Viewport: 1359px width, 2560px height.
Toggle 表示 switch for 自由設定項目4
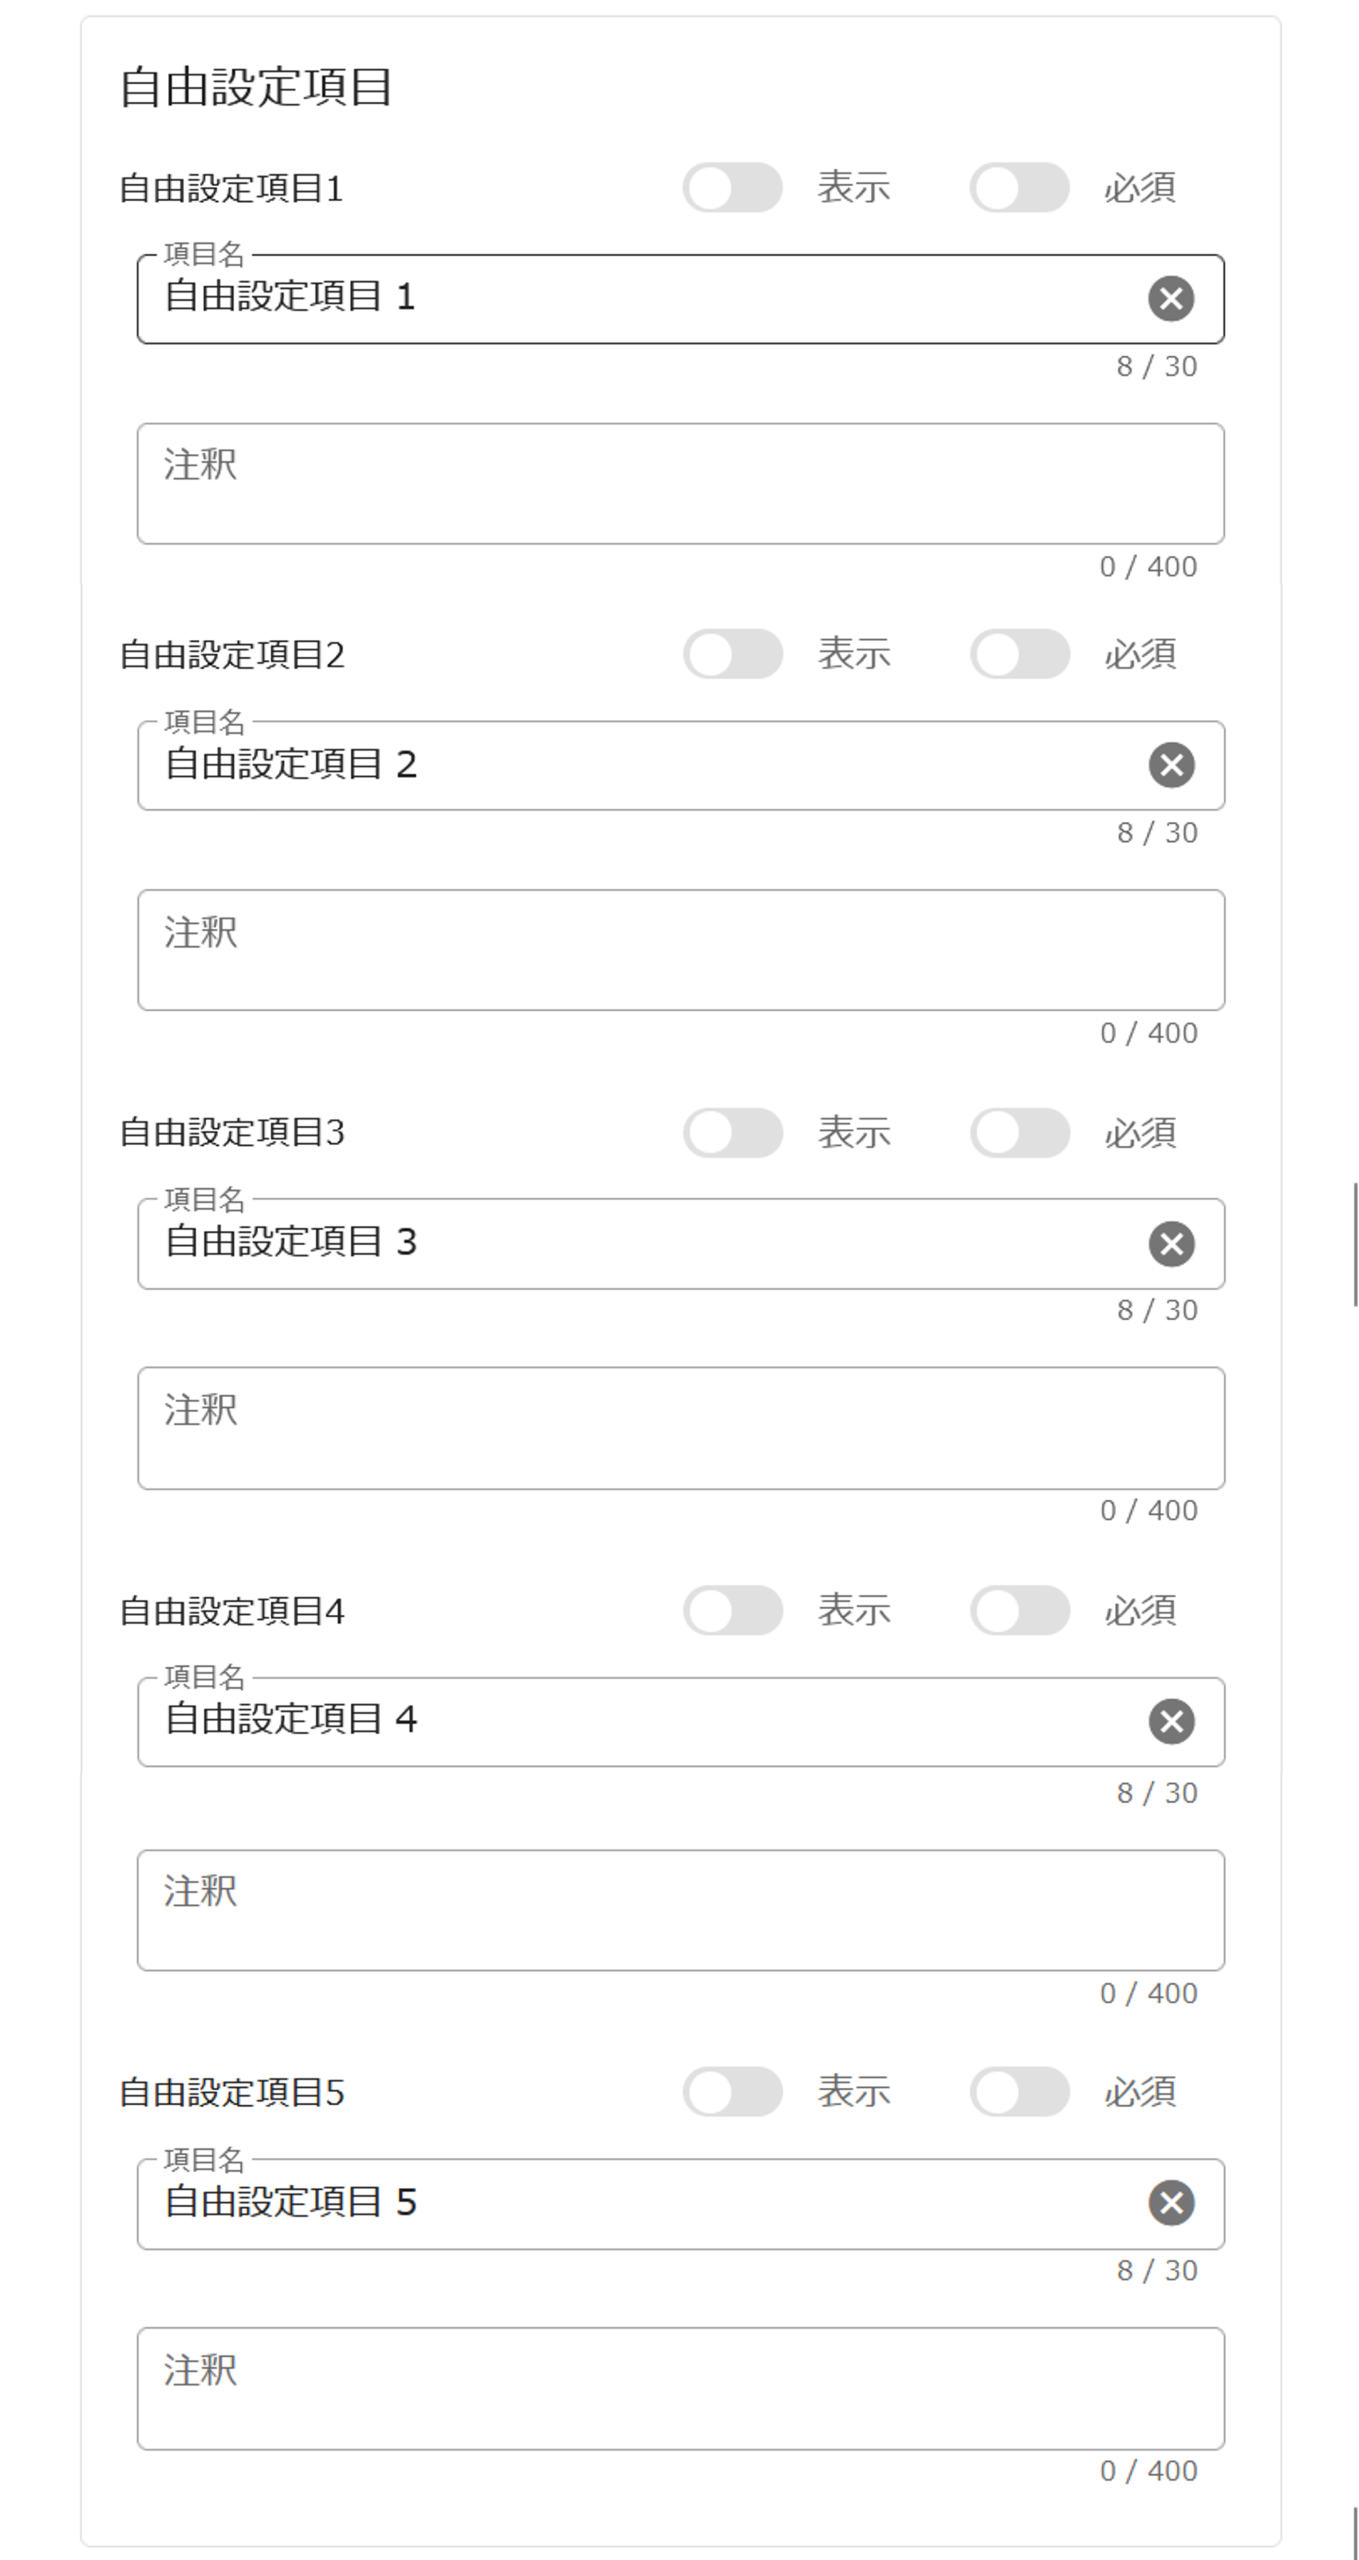[732, 1610]
